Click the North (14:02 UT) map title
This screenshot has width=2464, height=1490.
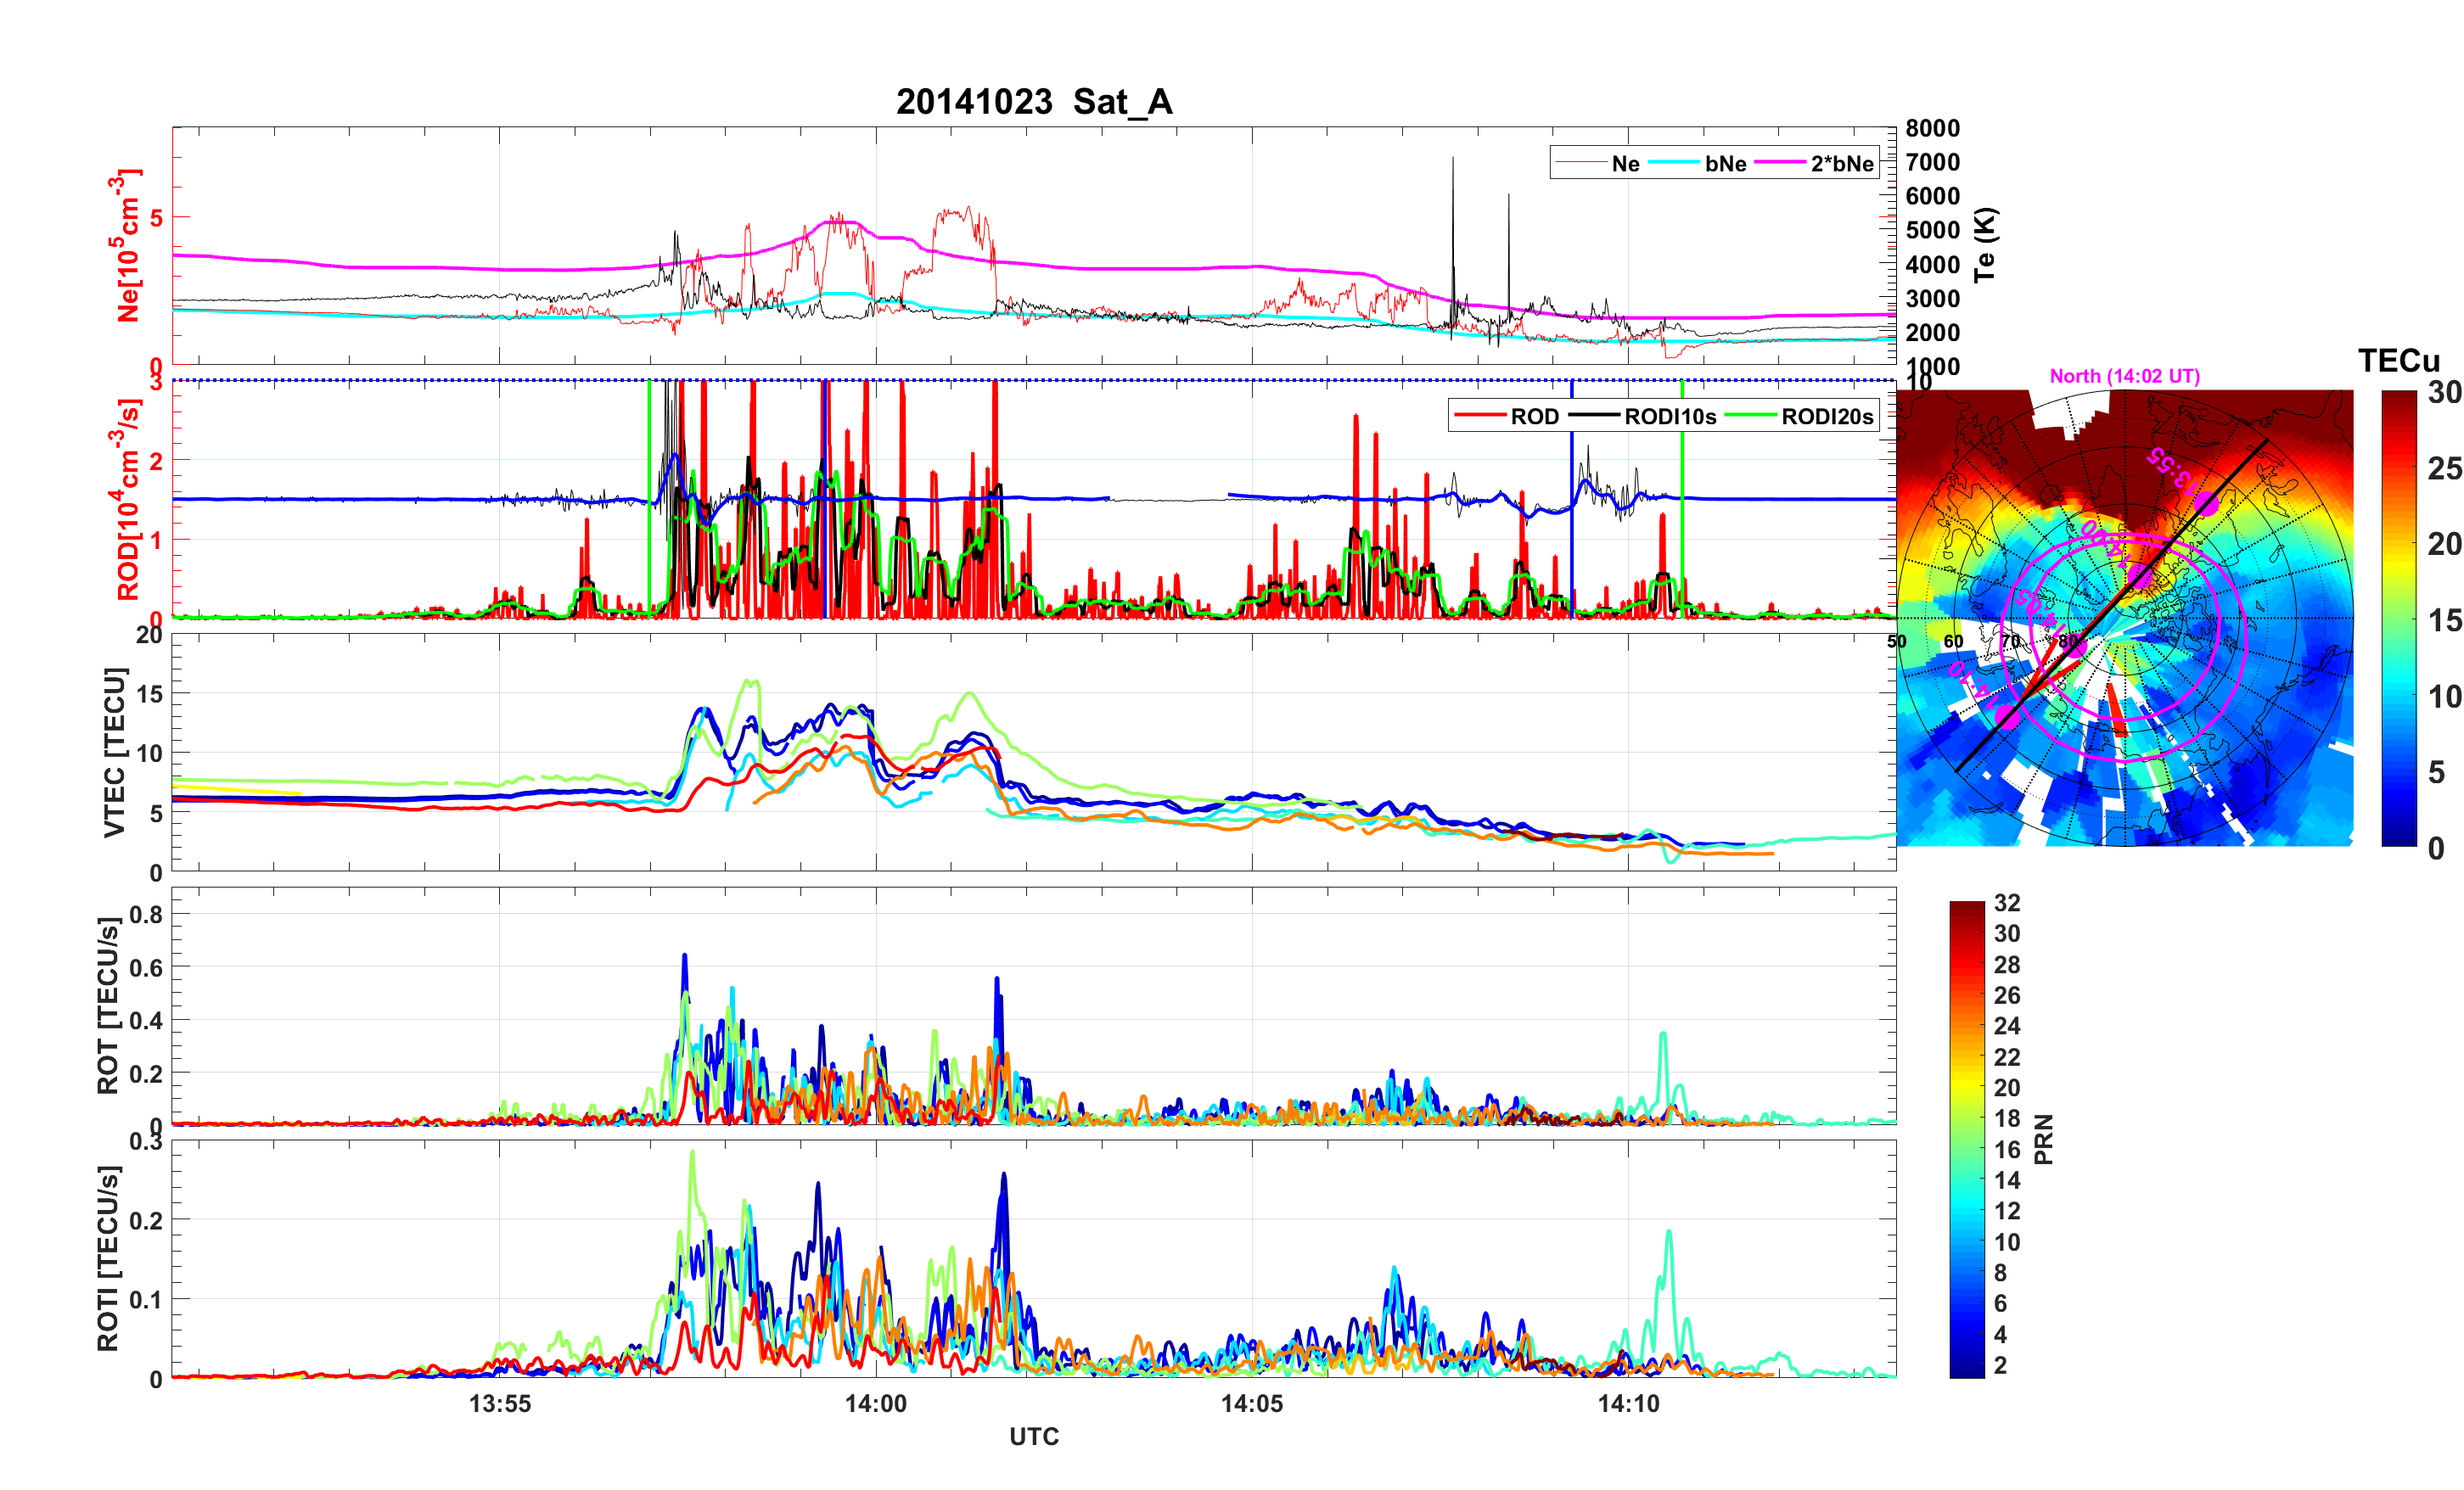[2124, 376]
